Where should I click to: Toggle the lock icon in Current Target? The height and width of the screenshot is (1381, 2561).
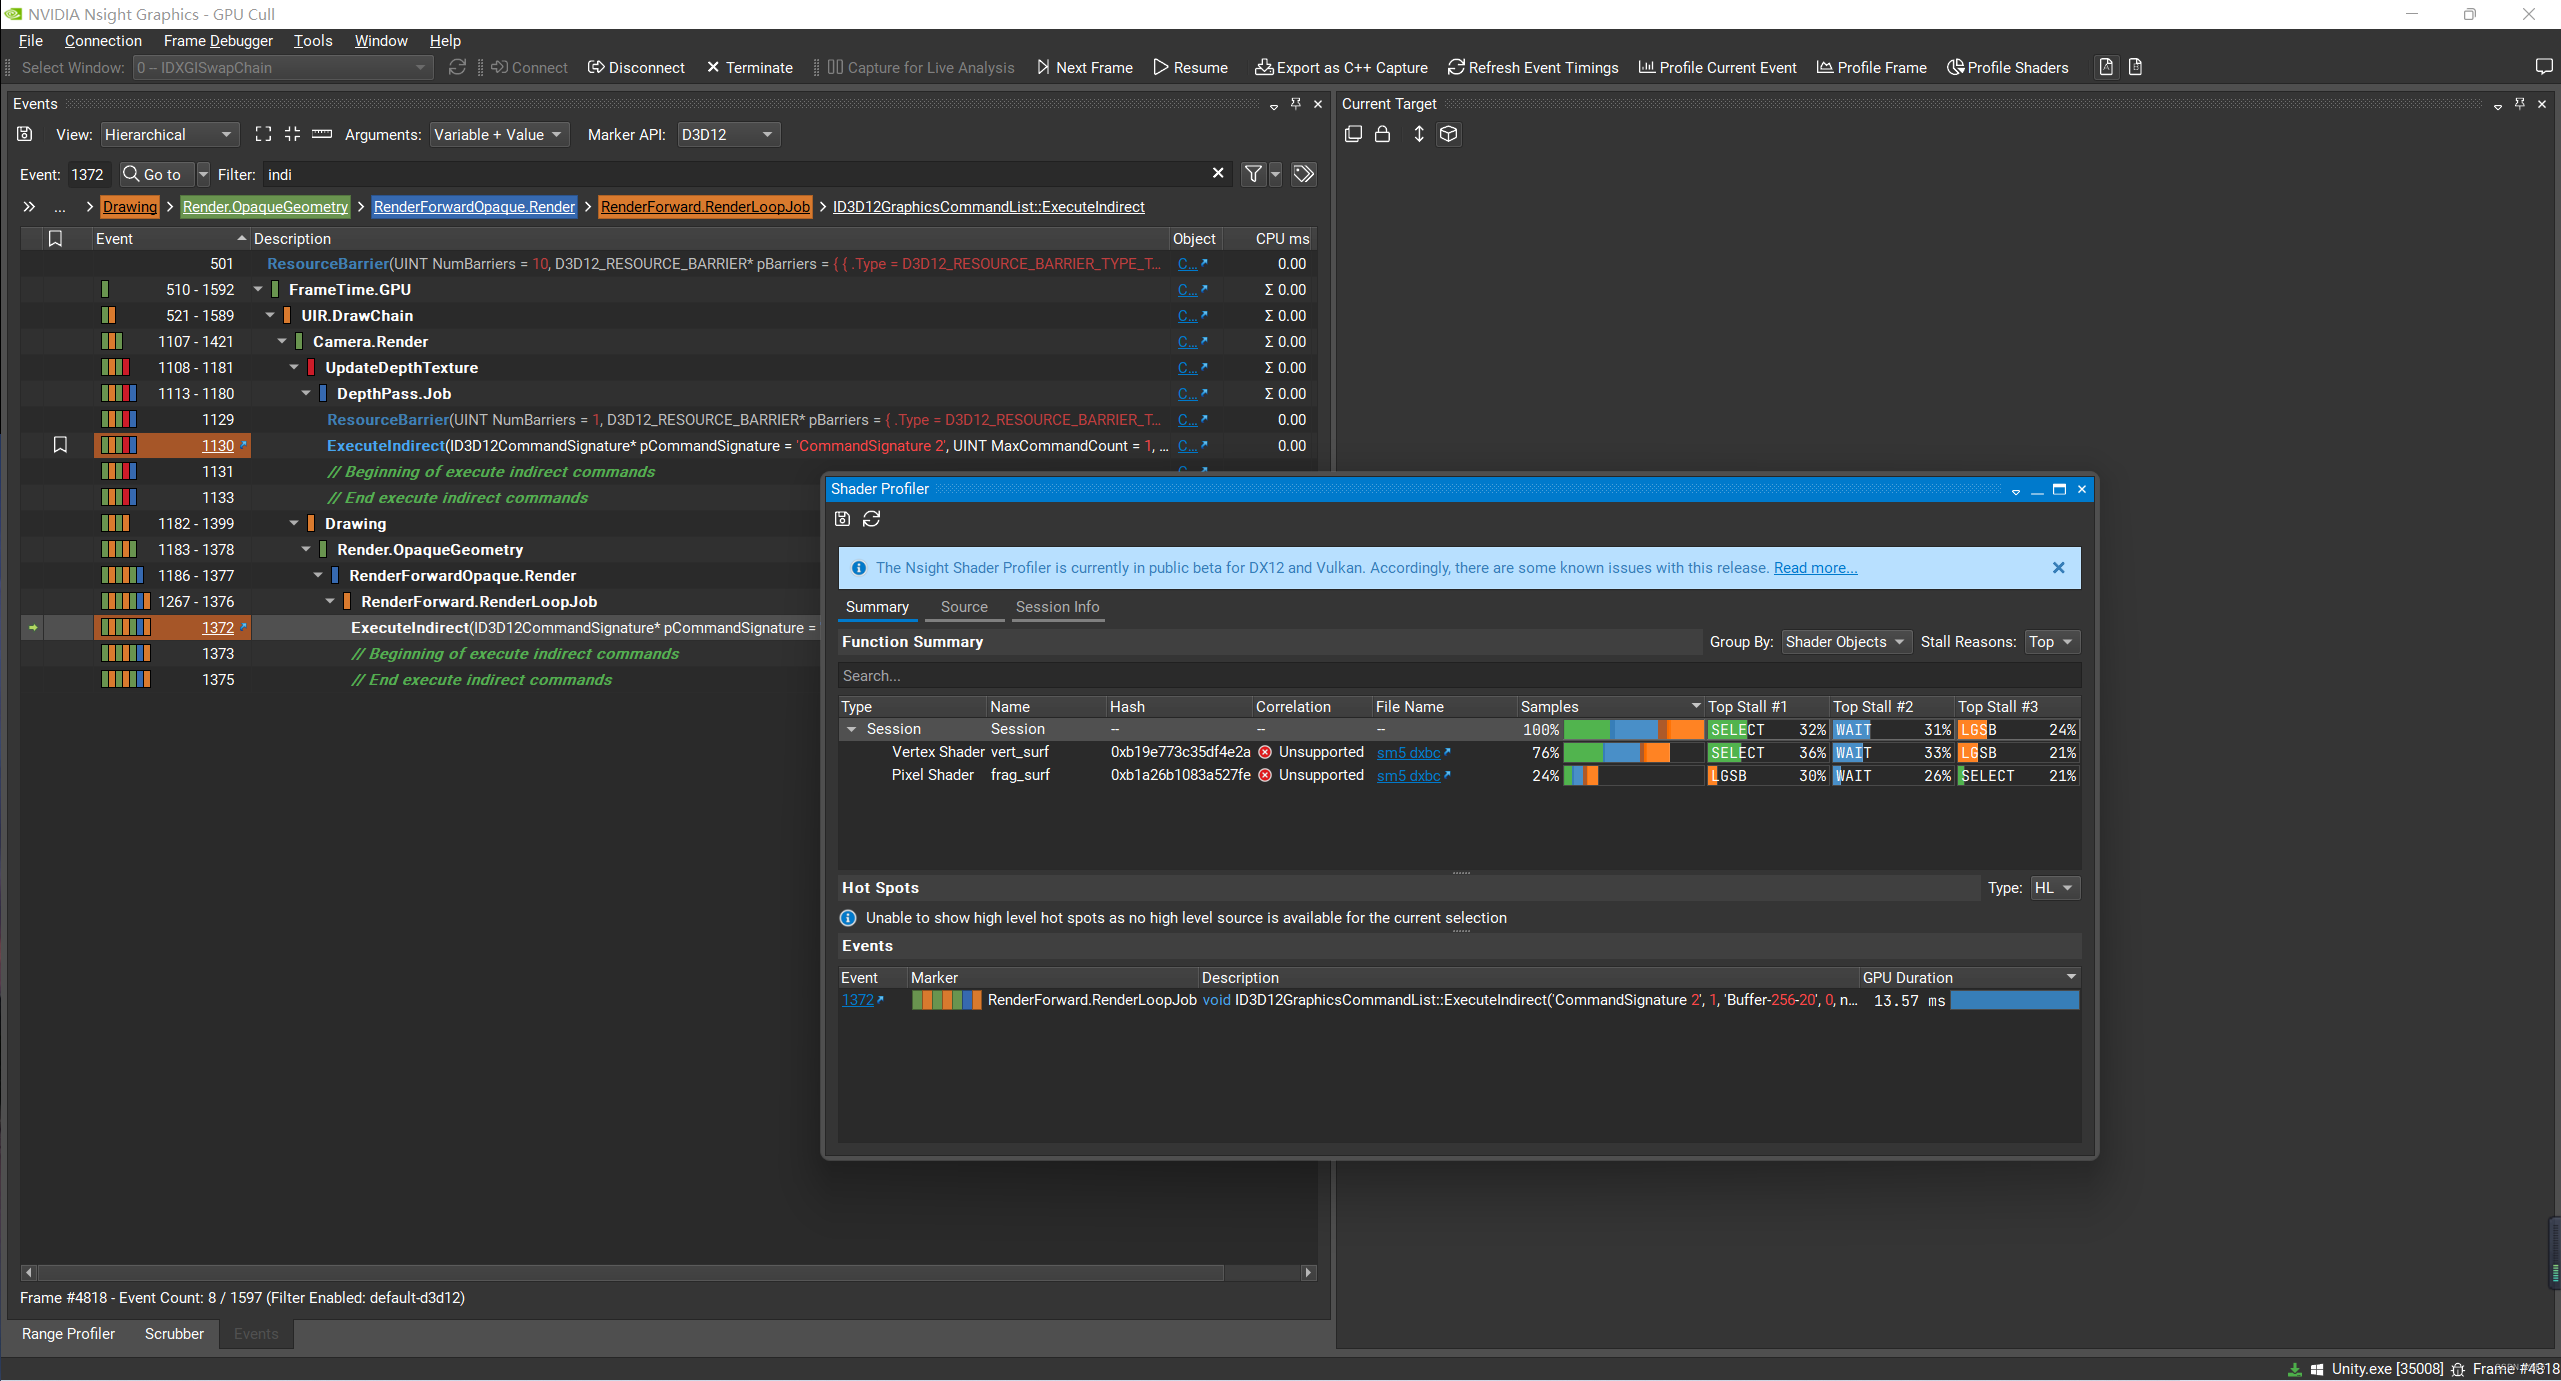coord(1382,134)
